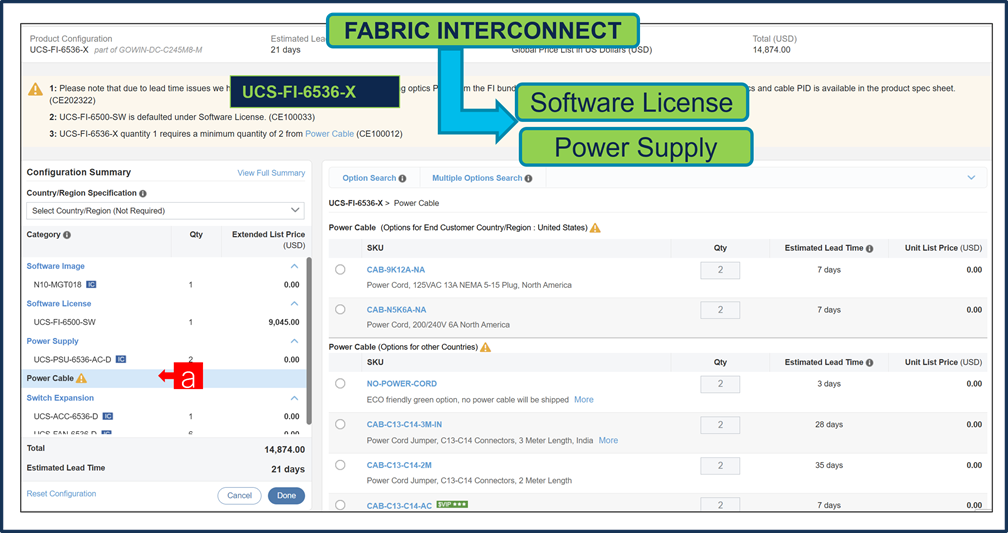Collapse the Switch Expansion category
The image size is (1008, 533).
pyautogui.click(x=294, y=398)
